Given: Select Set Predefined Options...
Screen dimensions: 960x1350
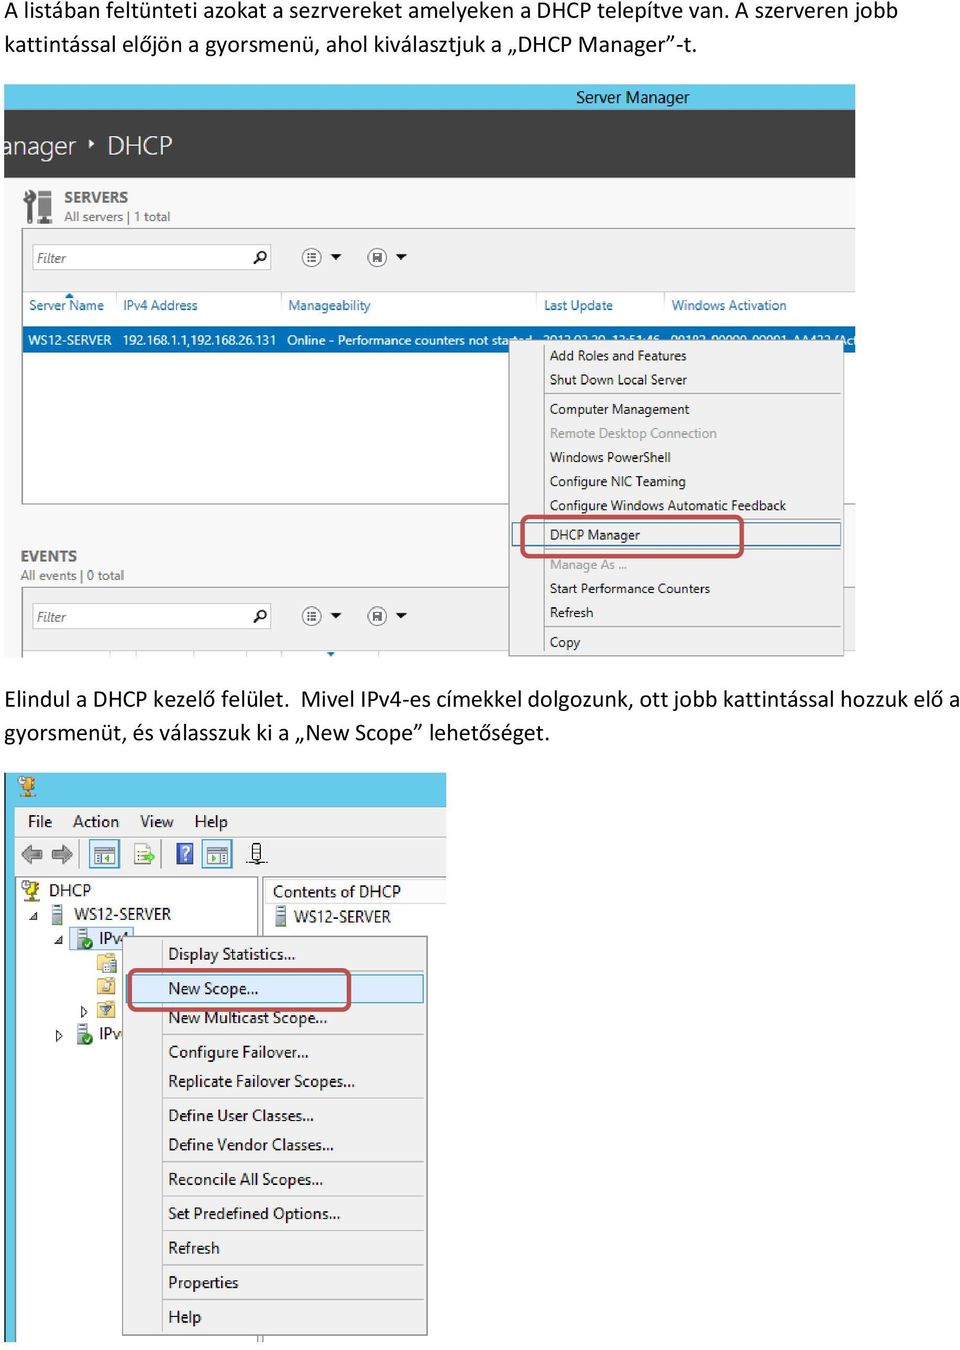Looking at the screenshot, I should 254,1213.
